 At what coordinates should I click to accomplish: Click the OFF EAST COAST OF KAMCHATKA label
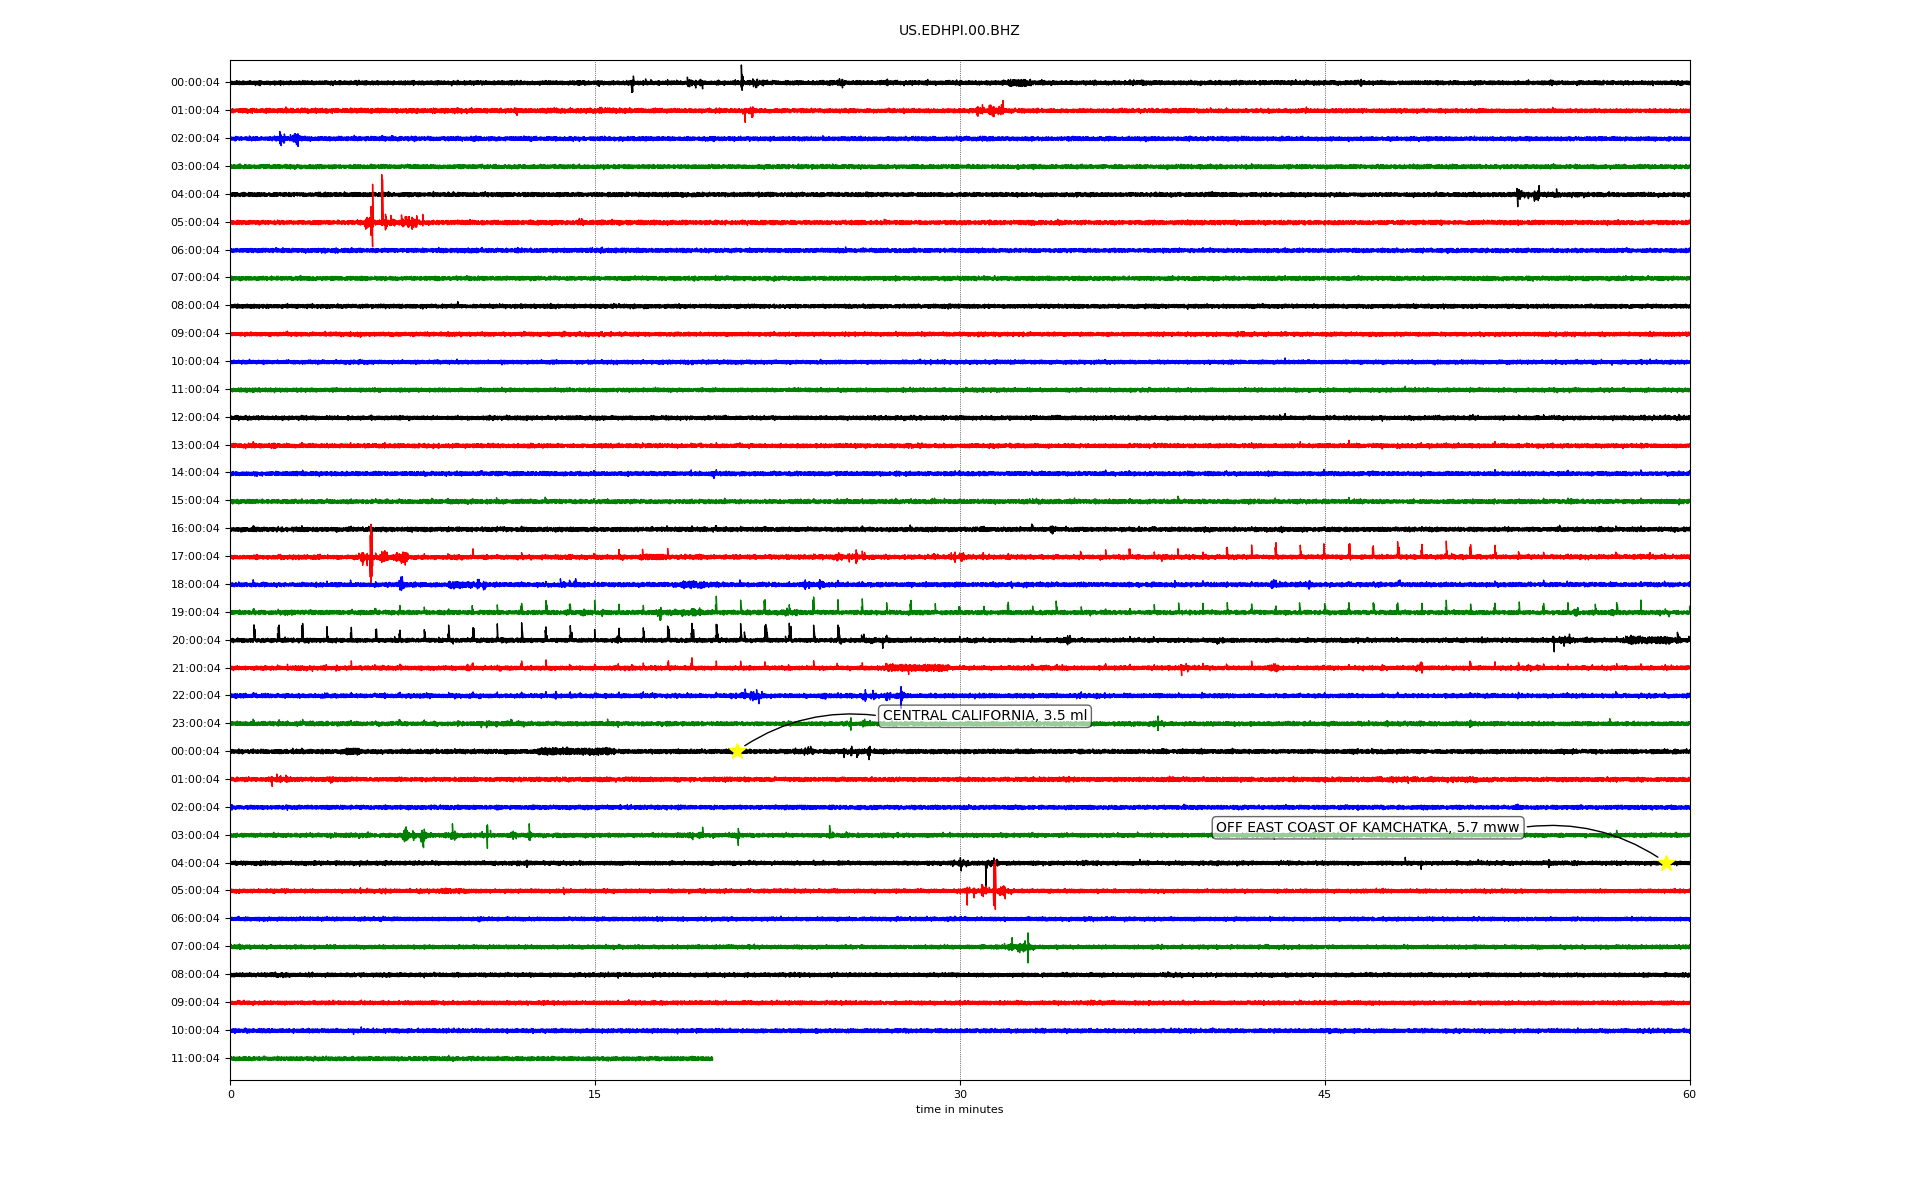(1367, 827)
